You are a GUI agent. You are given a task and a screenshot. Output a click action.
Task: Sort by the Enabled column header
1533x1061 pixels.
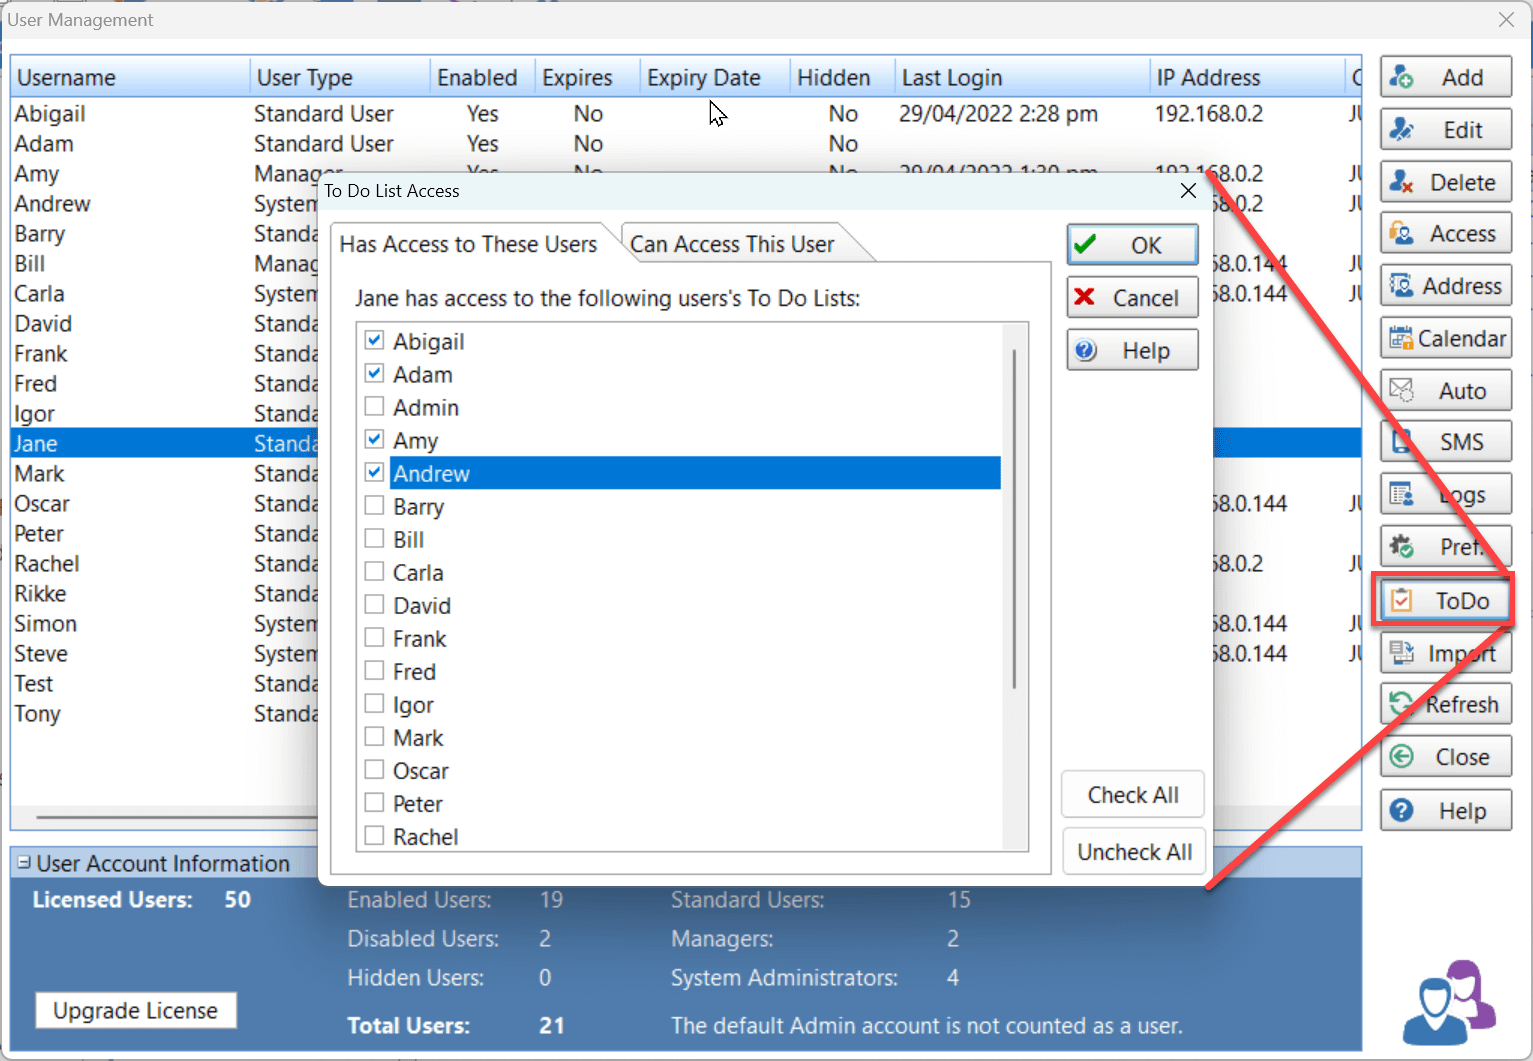[482, 78]
